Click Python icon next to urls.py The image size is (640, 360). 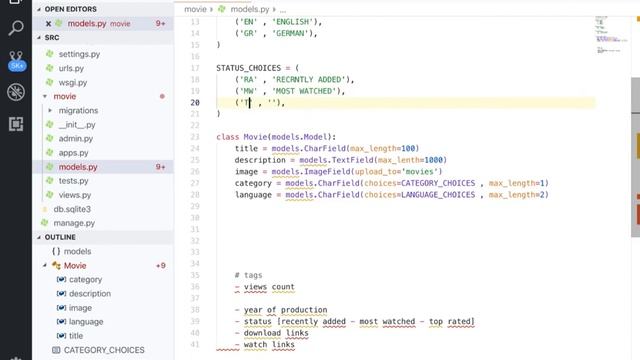[x=50, y=68]
